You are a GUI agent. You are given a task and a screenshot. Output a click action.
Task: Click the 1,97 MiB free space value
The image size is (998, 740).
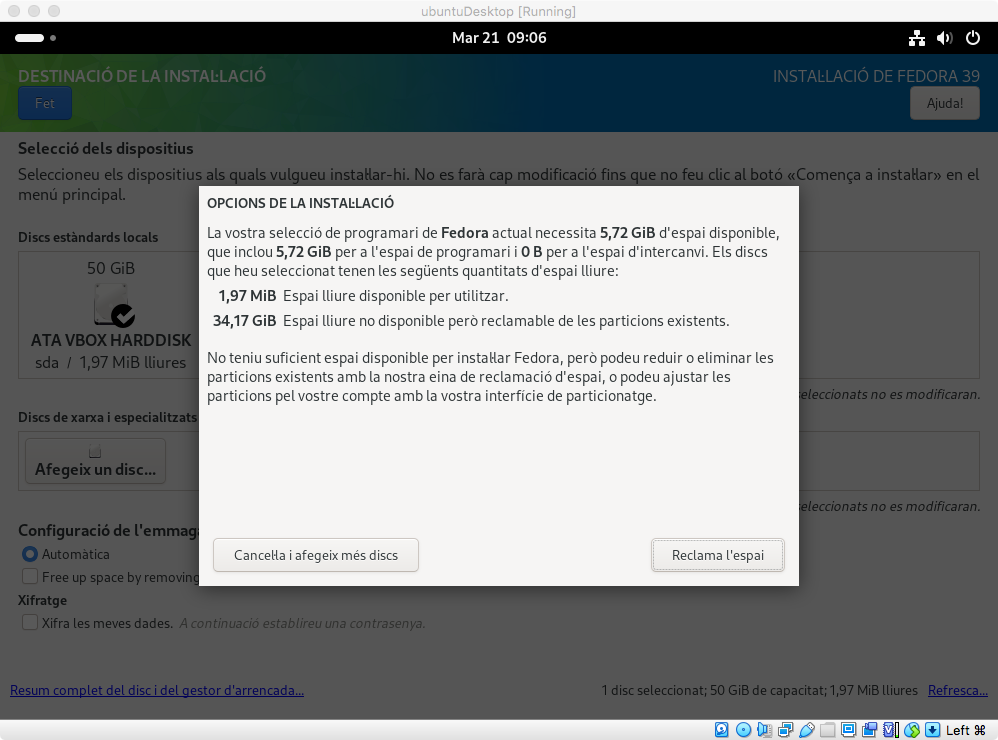coord(247,296)
